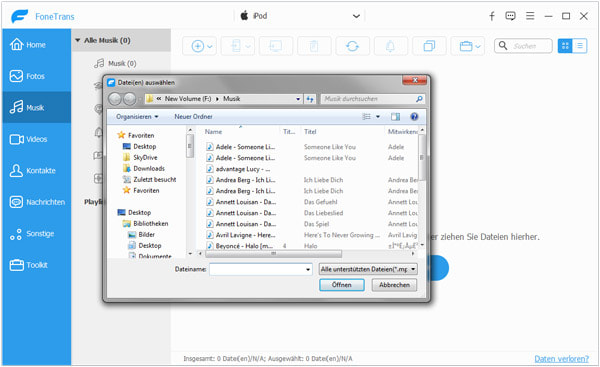Click the refresh sync icon in toolbar
600x367 pixels.
point(352,46)
